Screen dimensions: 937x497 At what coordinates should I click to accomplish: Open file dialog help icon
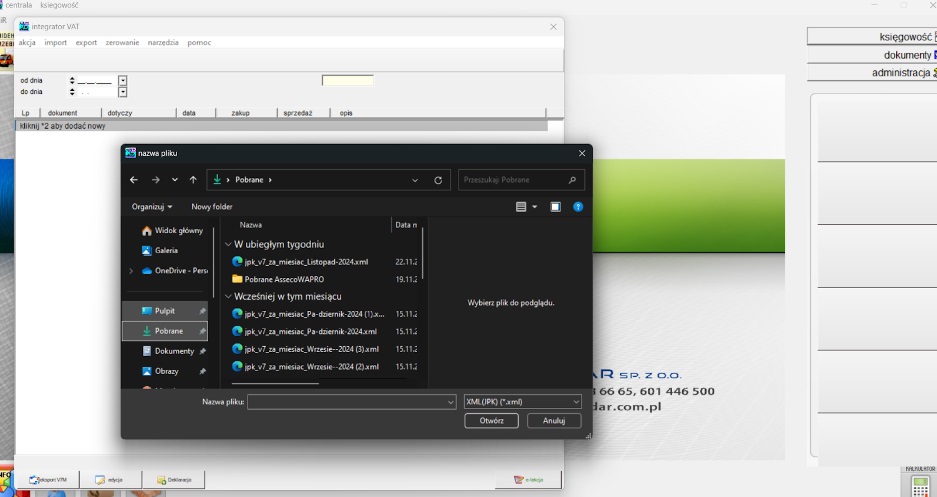(578, 207)
